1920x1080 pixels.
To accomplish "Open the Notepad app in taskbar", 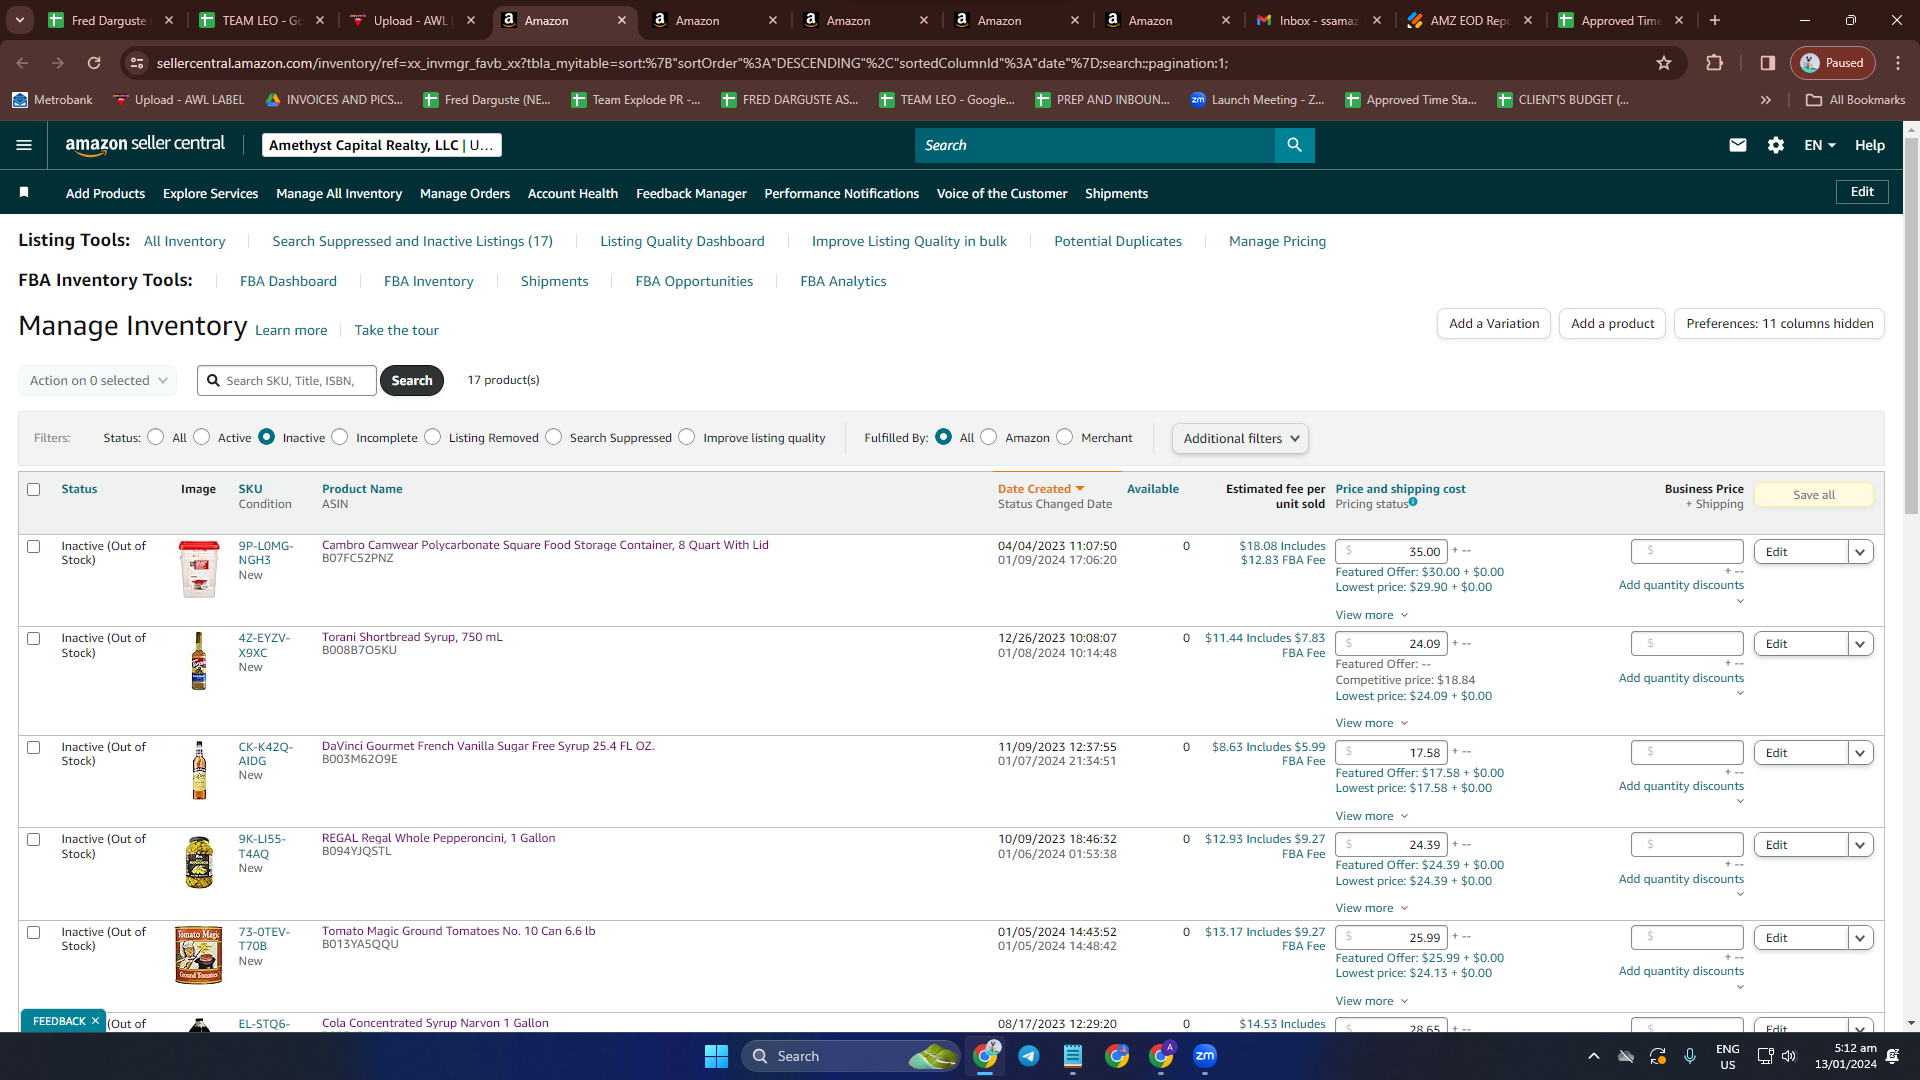I will click(x=1073, y=1056).
